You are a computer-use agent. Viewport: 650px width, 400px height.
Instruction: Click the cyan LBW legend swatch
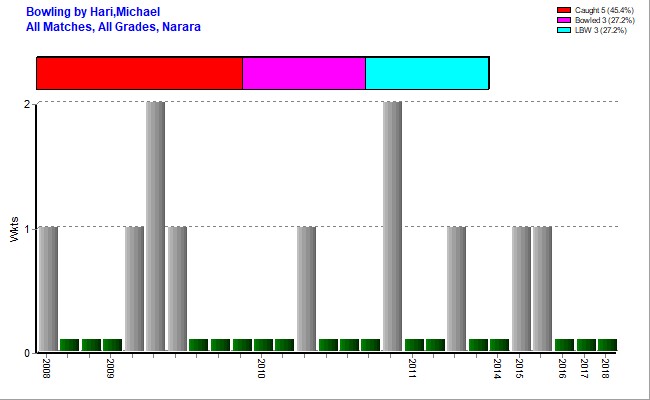[x=564, y=30]
